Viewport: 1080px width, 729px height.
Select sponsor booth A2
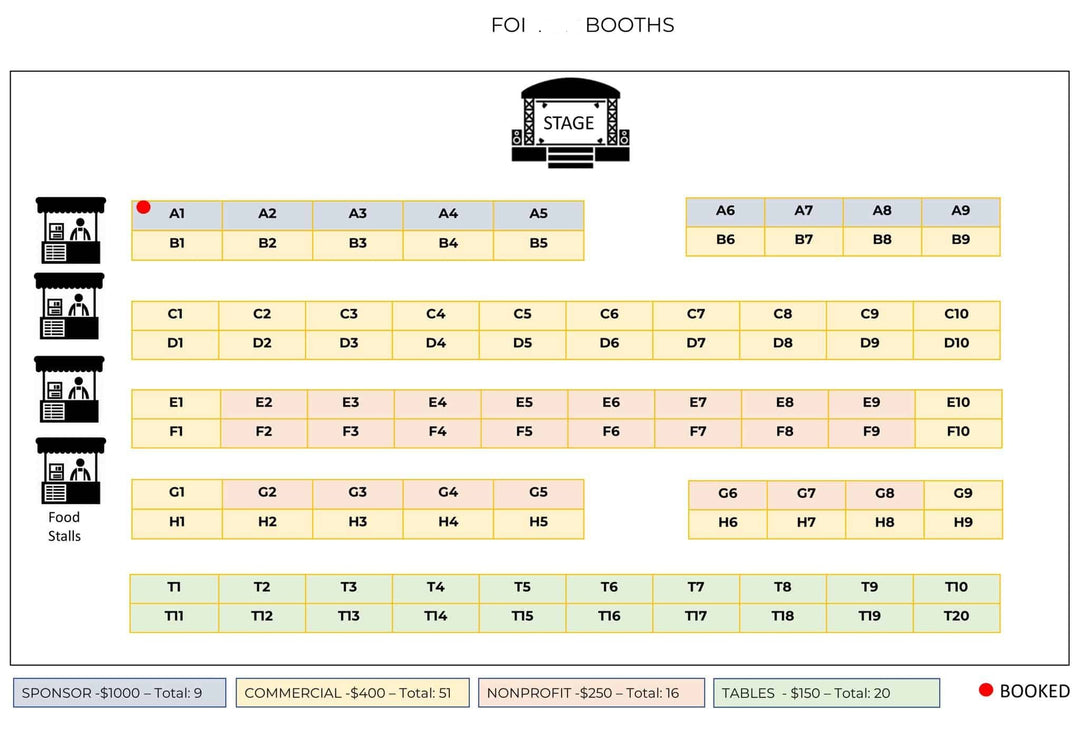[267, 215]
